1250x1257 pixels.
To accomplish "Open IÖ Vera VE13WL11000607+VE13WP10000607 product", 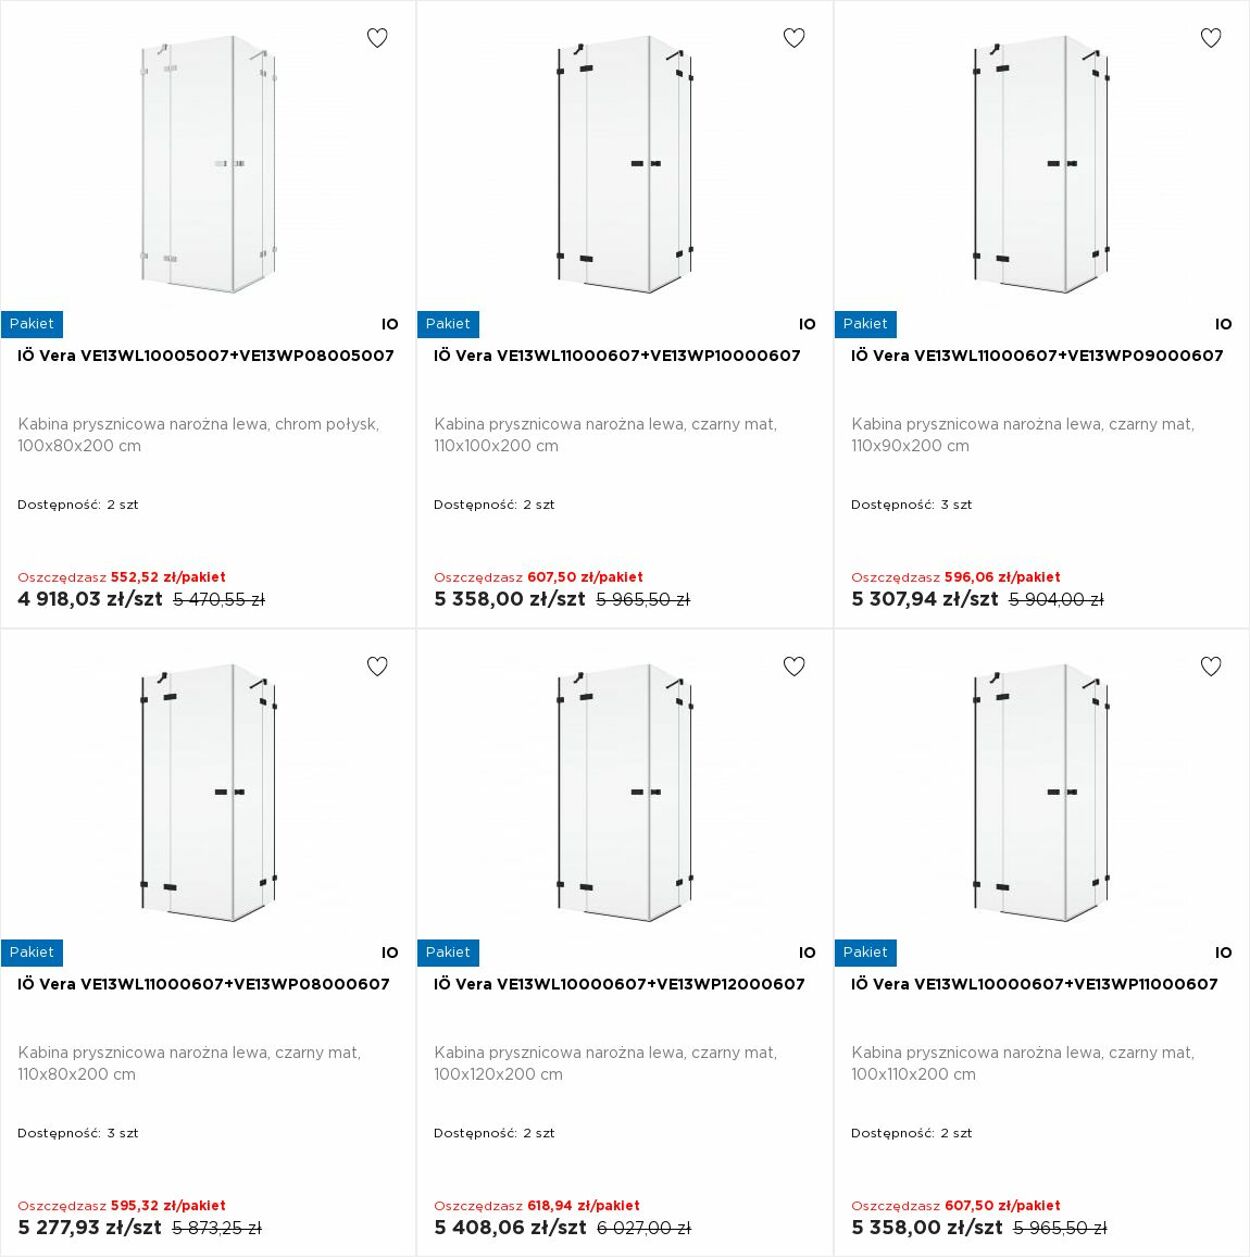I will point(617,356).
